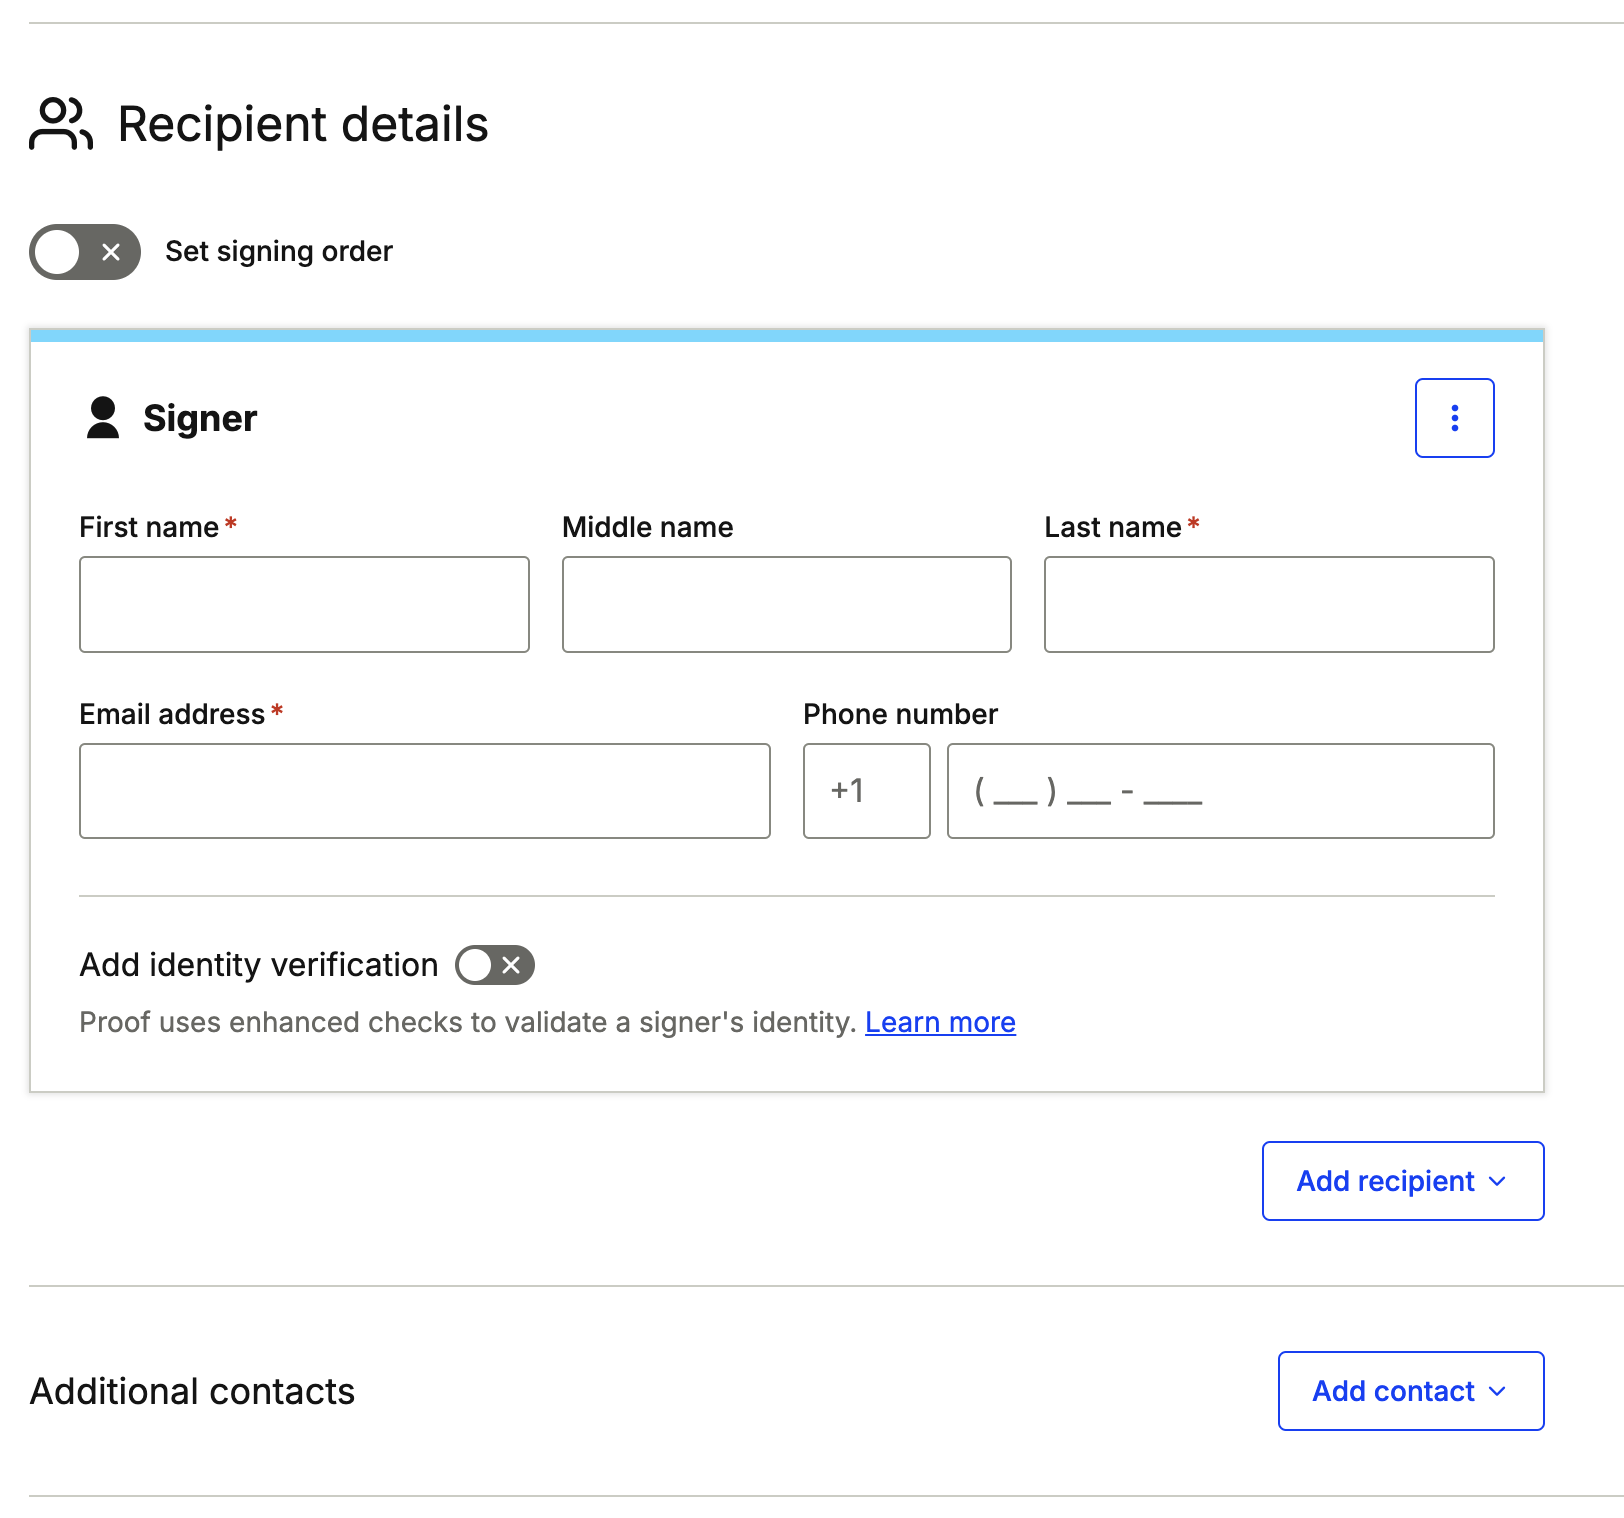The height and width of the screenshot is (1518, 1624).
Task: Focus the First name input field
Action: pyautogui.click(x=304, y=605)
